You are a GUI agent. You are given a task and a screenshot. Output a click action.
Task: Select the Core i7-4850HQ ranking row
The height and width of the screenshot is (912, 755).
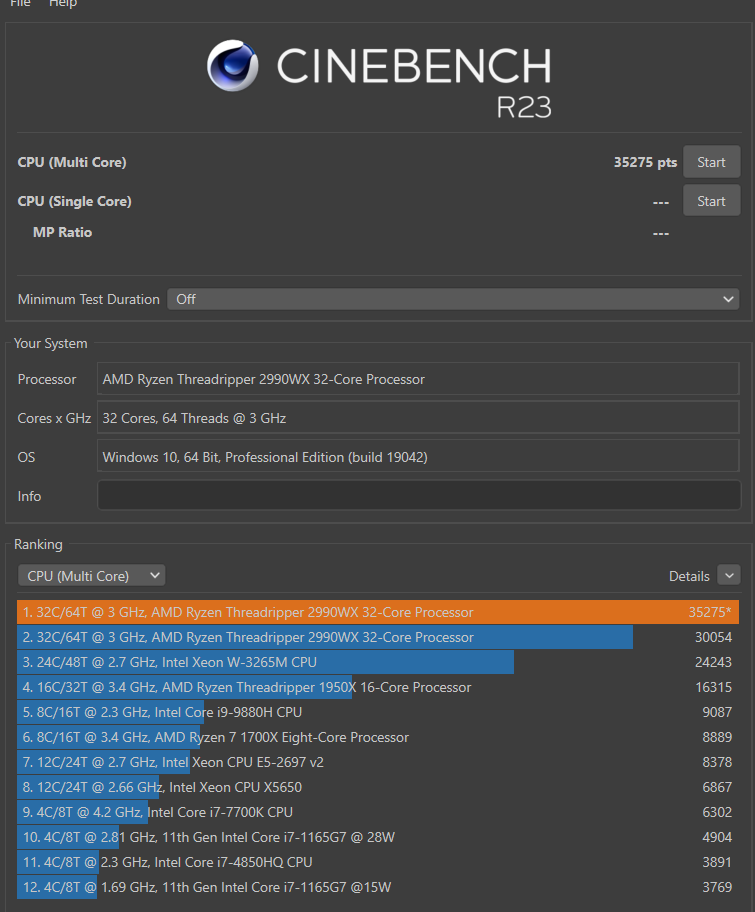click(378, 862)
